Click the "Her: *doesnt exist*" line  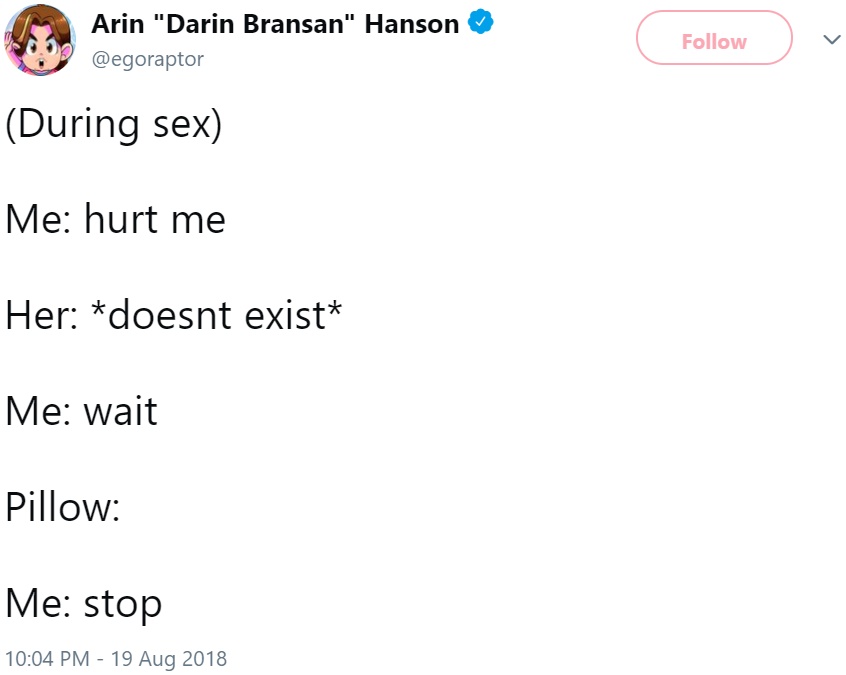[174, 315]
